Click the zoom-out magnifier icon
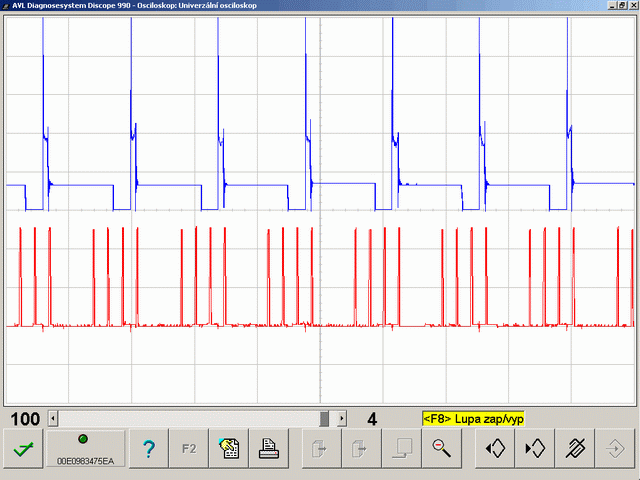Viewport: 640px width, 480px height. tap(442, 448)
